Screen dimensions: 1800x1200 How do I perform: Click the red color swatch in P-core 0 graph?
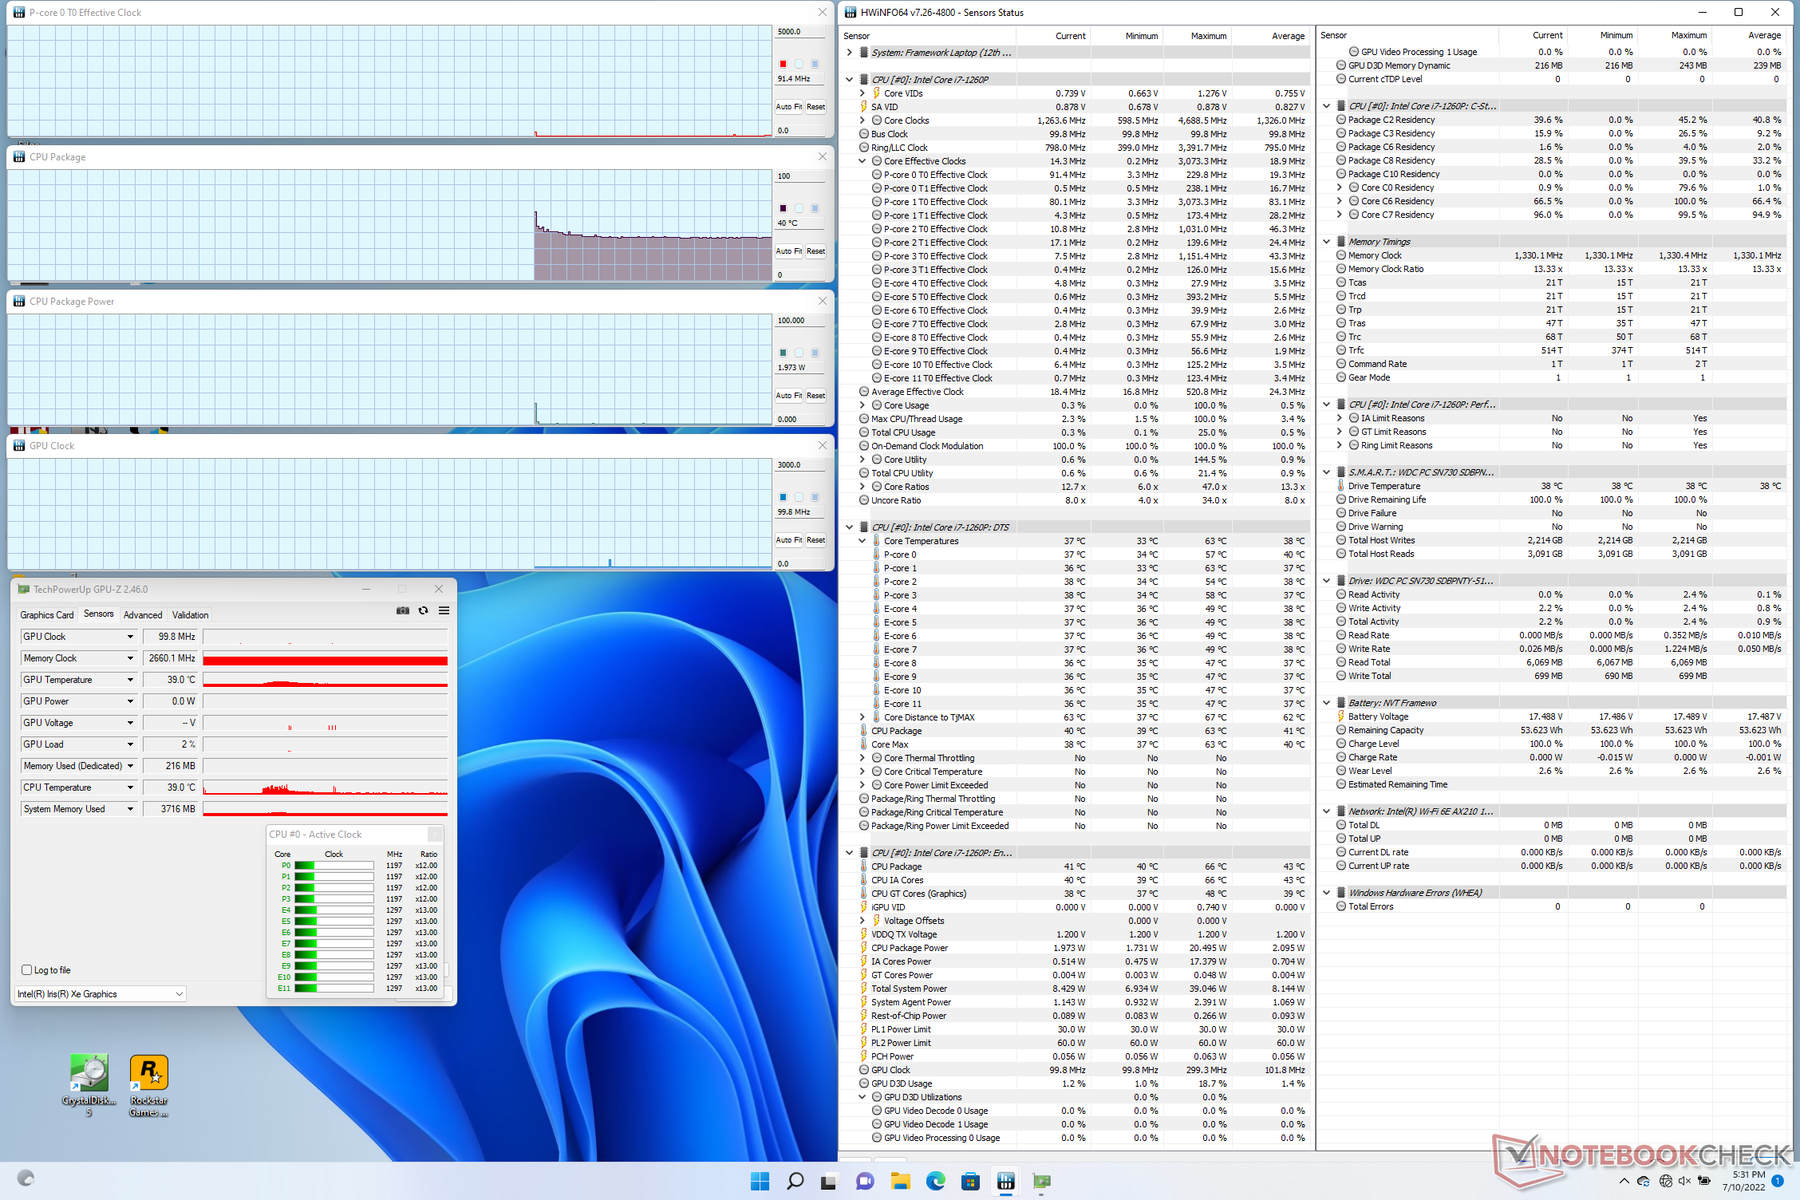(x=783, y=64)
